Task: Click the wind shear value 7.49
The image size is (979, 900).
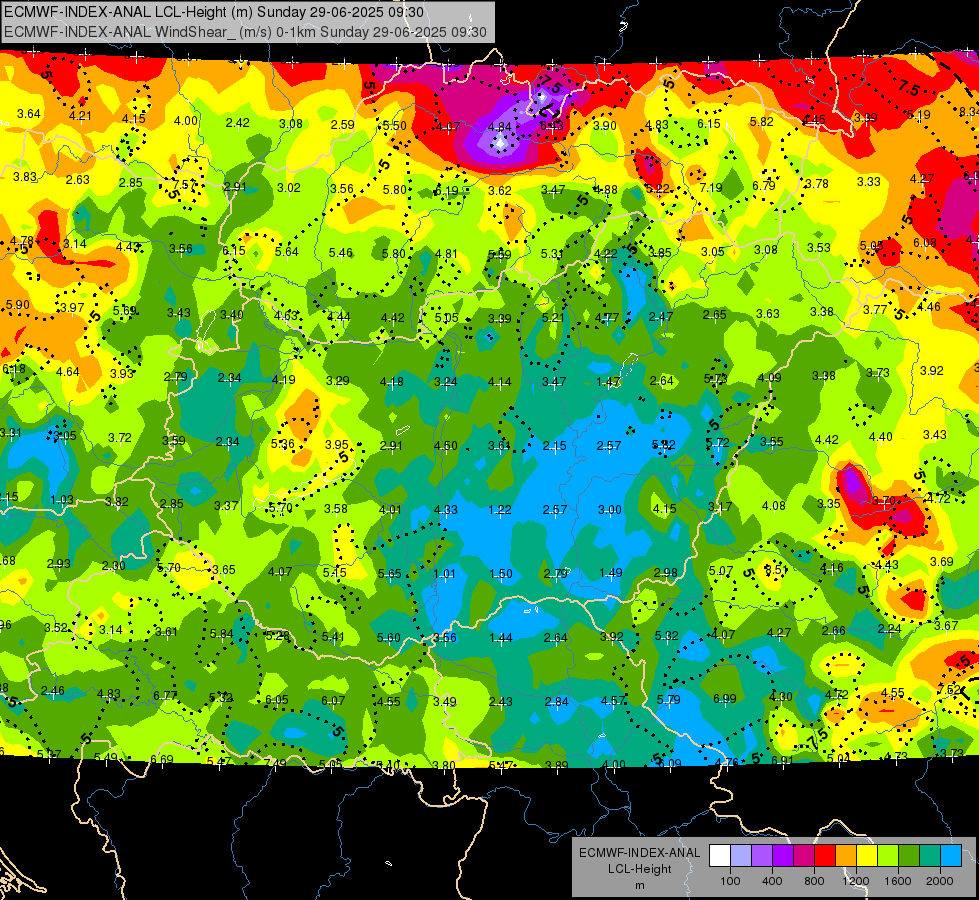Action: [x=275, y=763]
